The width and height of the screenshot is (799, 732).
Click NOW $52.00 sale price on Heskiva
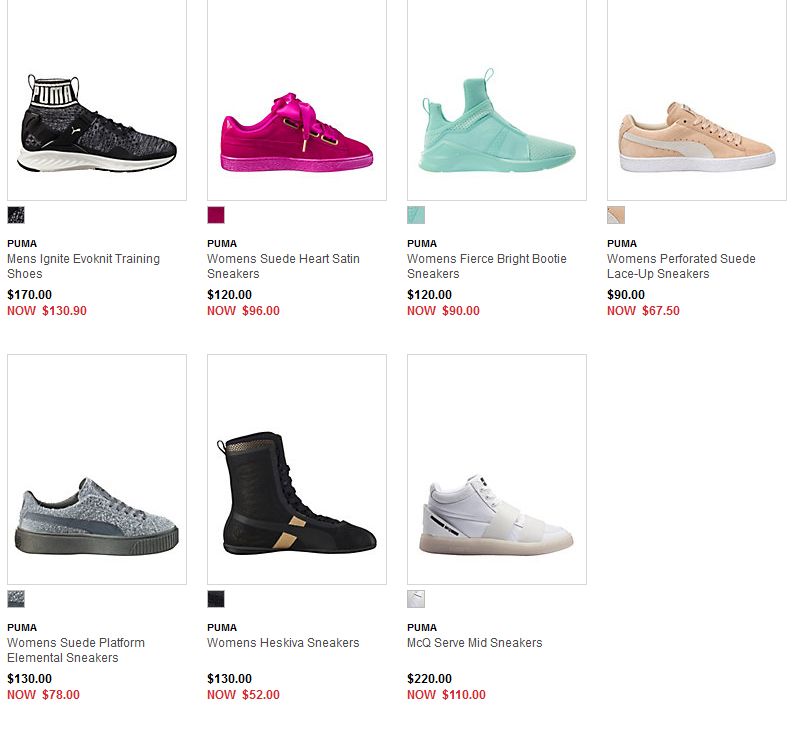tap(244, 695)
